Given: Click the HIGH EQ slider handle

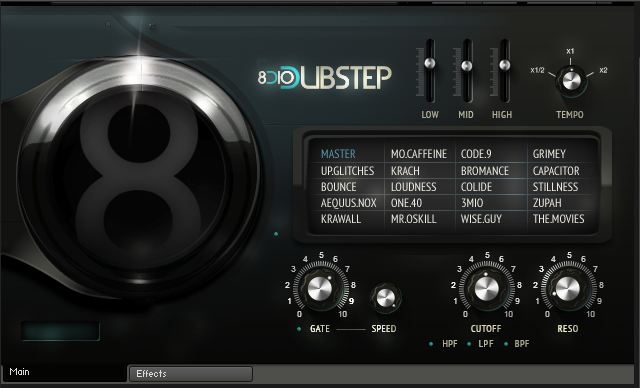Looking at the screenshot, I should pyautogui.click(x=504, y=64).
